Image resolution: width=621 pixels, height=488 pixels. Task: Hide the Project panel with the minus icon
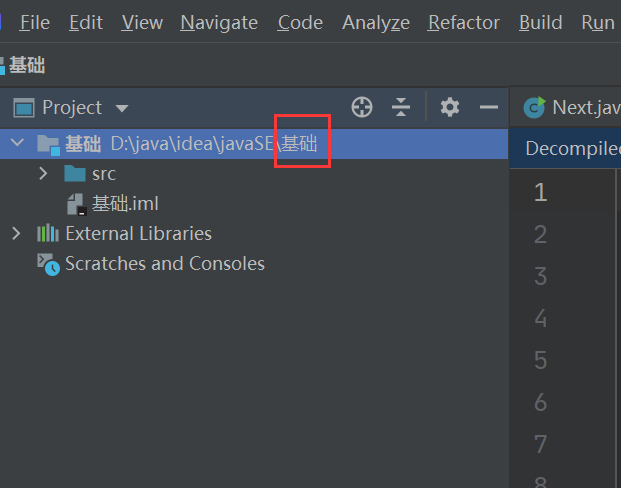(x=489, y=107)
